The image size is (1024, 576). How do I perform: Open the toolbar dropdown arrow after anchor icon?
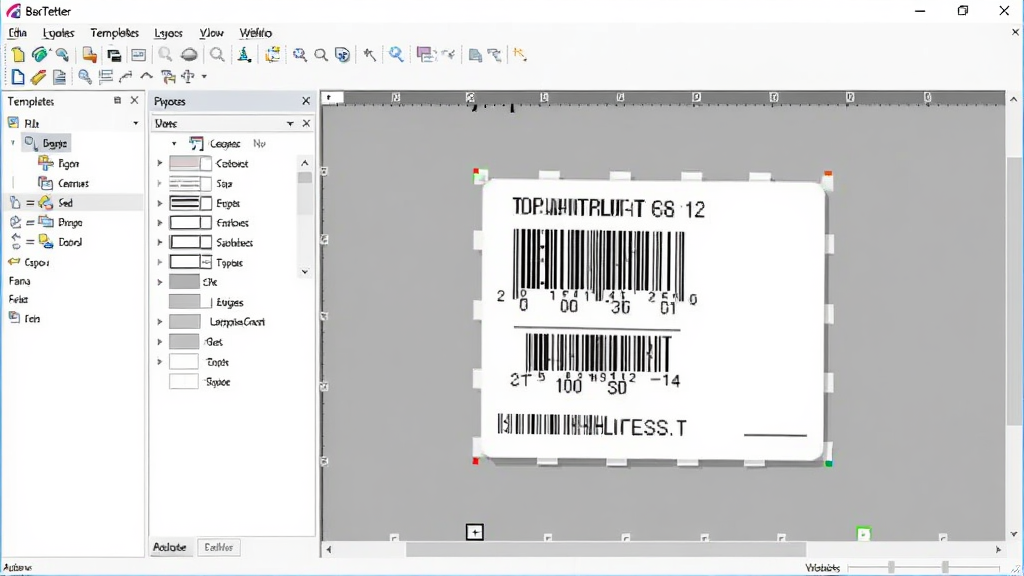pos(204,77)
